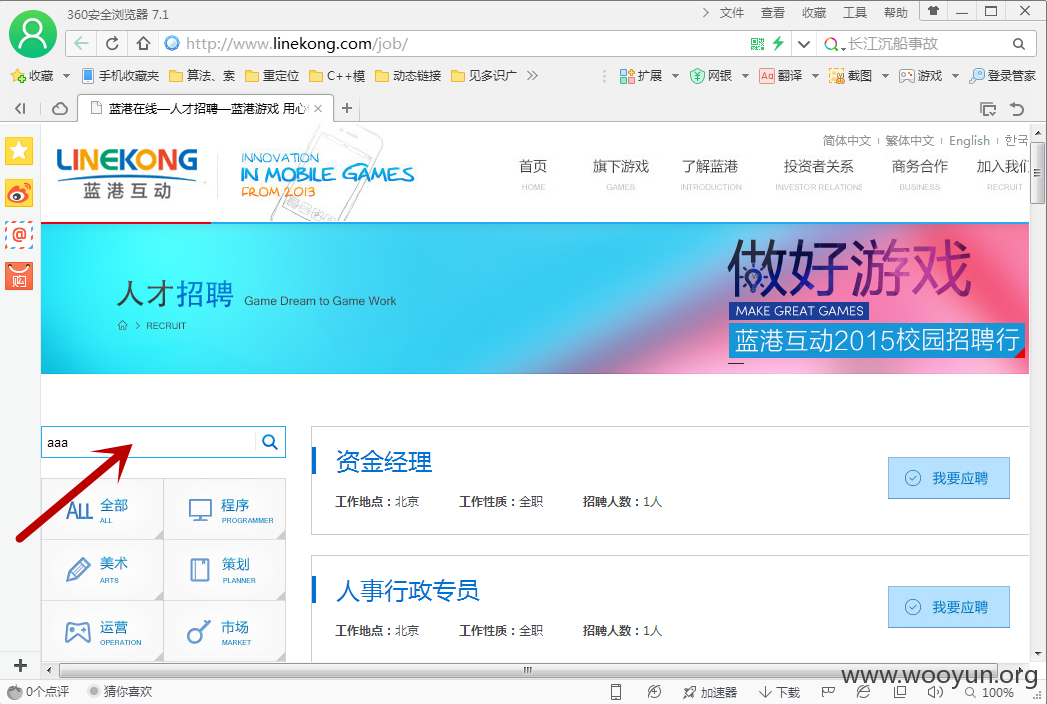Select the 美术 ARTS category
1047x704 pixels.
click(x=102, y=570)
